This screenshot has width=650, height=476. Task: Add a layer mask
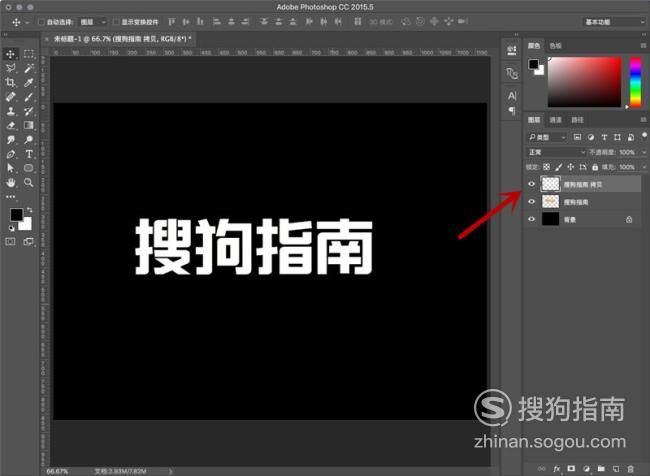(x=571, y=469)
